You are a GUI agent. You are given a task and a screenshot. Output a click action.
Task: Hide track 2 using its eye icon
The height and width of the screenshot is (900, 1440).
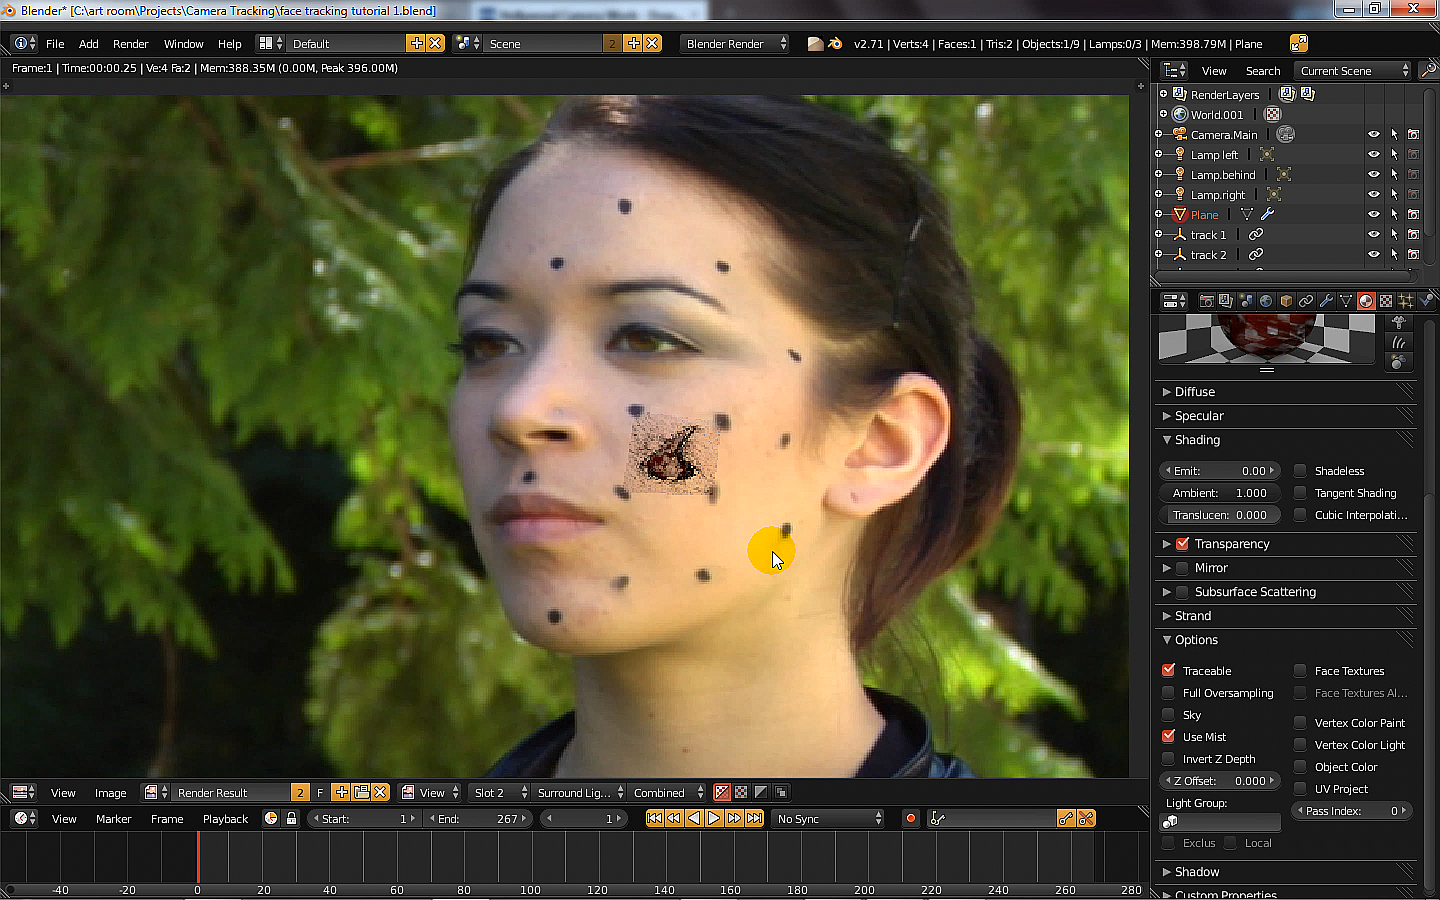tap(1374, 254)
